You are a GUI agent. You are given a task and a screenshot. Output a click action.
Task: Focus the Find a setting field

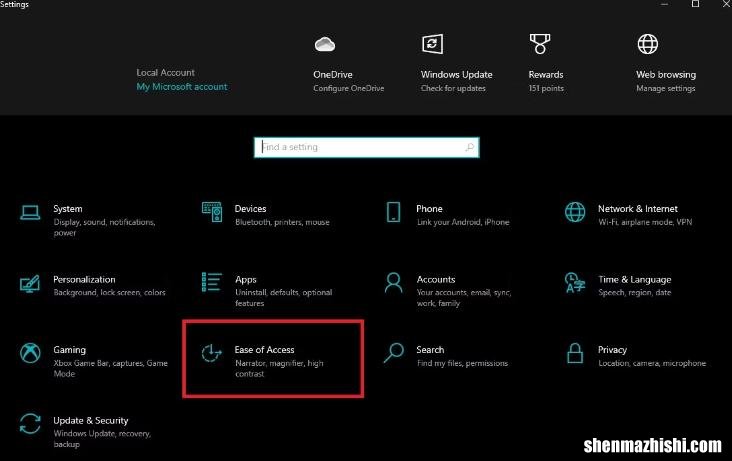click(x=366, y=147)
